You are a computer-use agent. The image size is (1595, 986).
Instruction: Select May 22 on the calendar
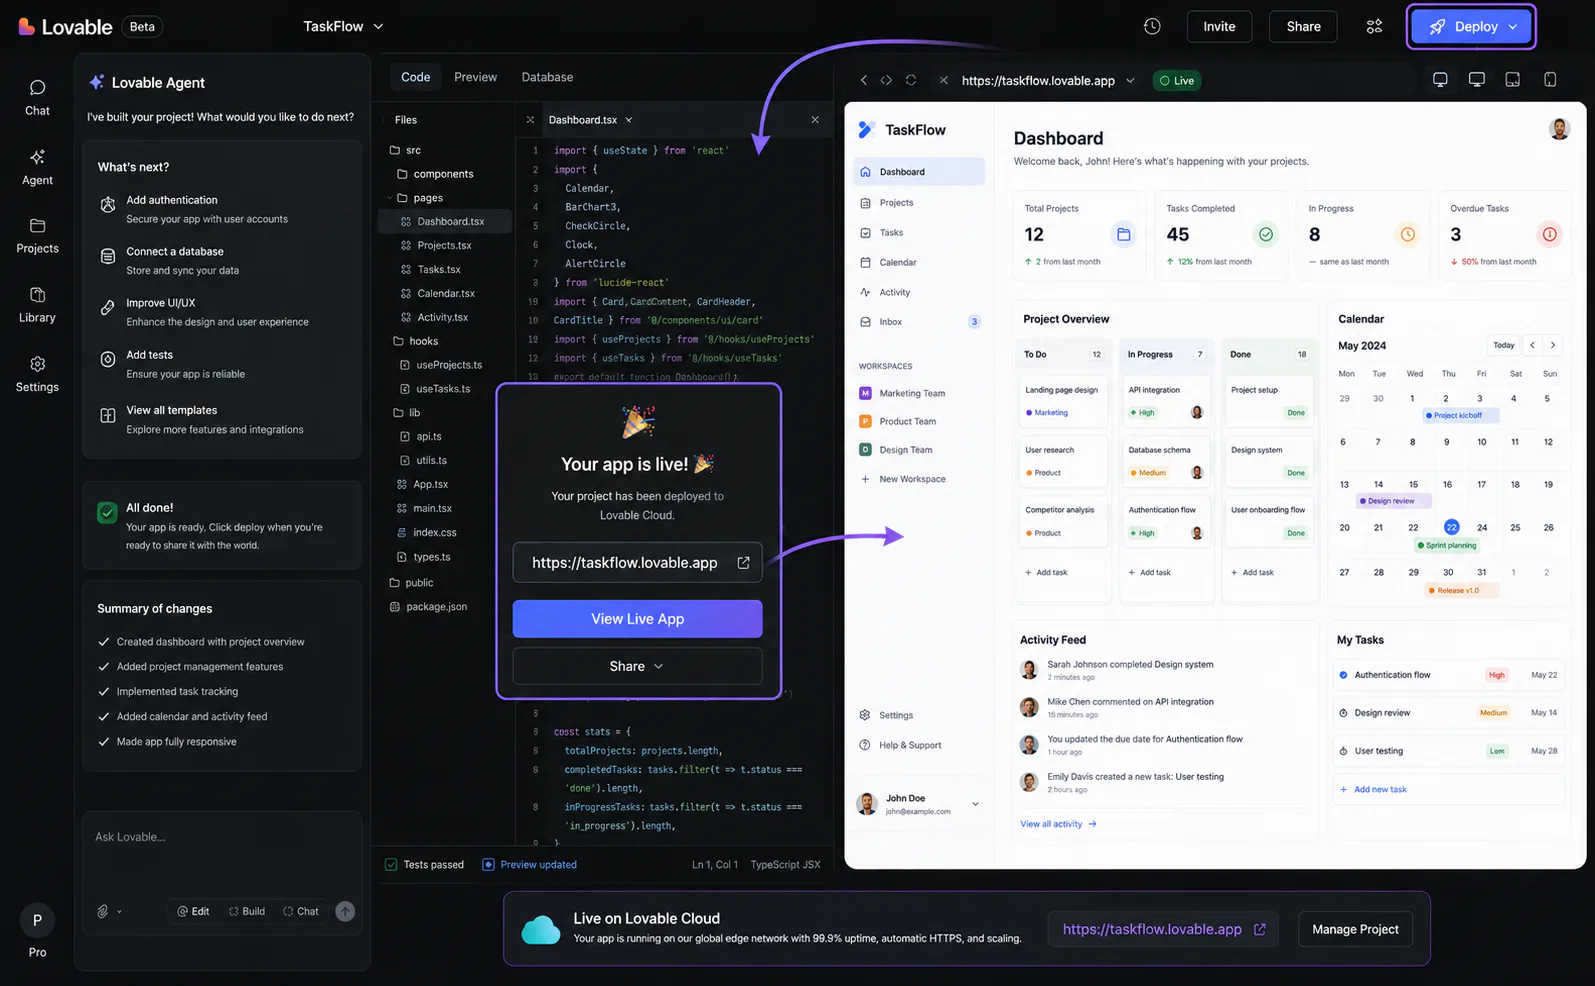tap(1451, 527)
